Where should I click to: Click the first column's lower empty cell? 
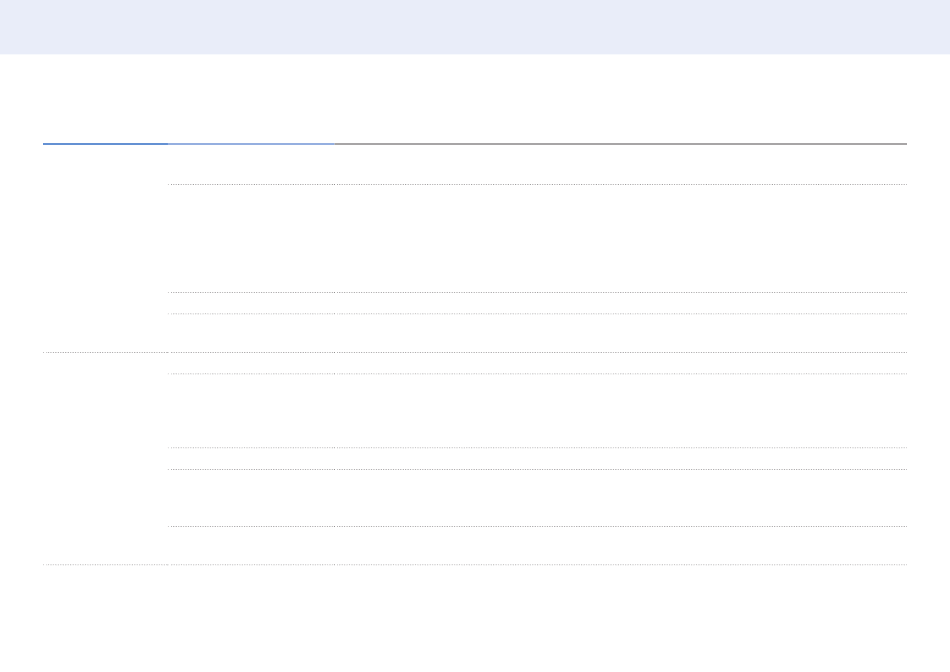pyautogui.click(x=105, y=459)
